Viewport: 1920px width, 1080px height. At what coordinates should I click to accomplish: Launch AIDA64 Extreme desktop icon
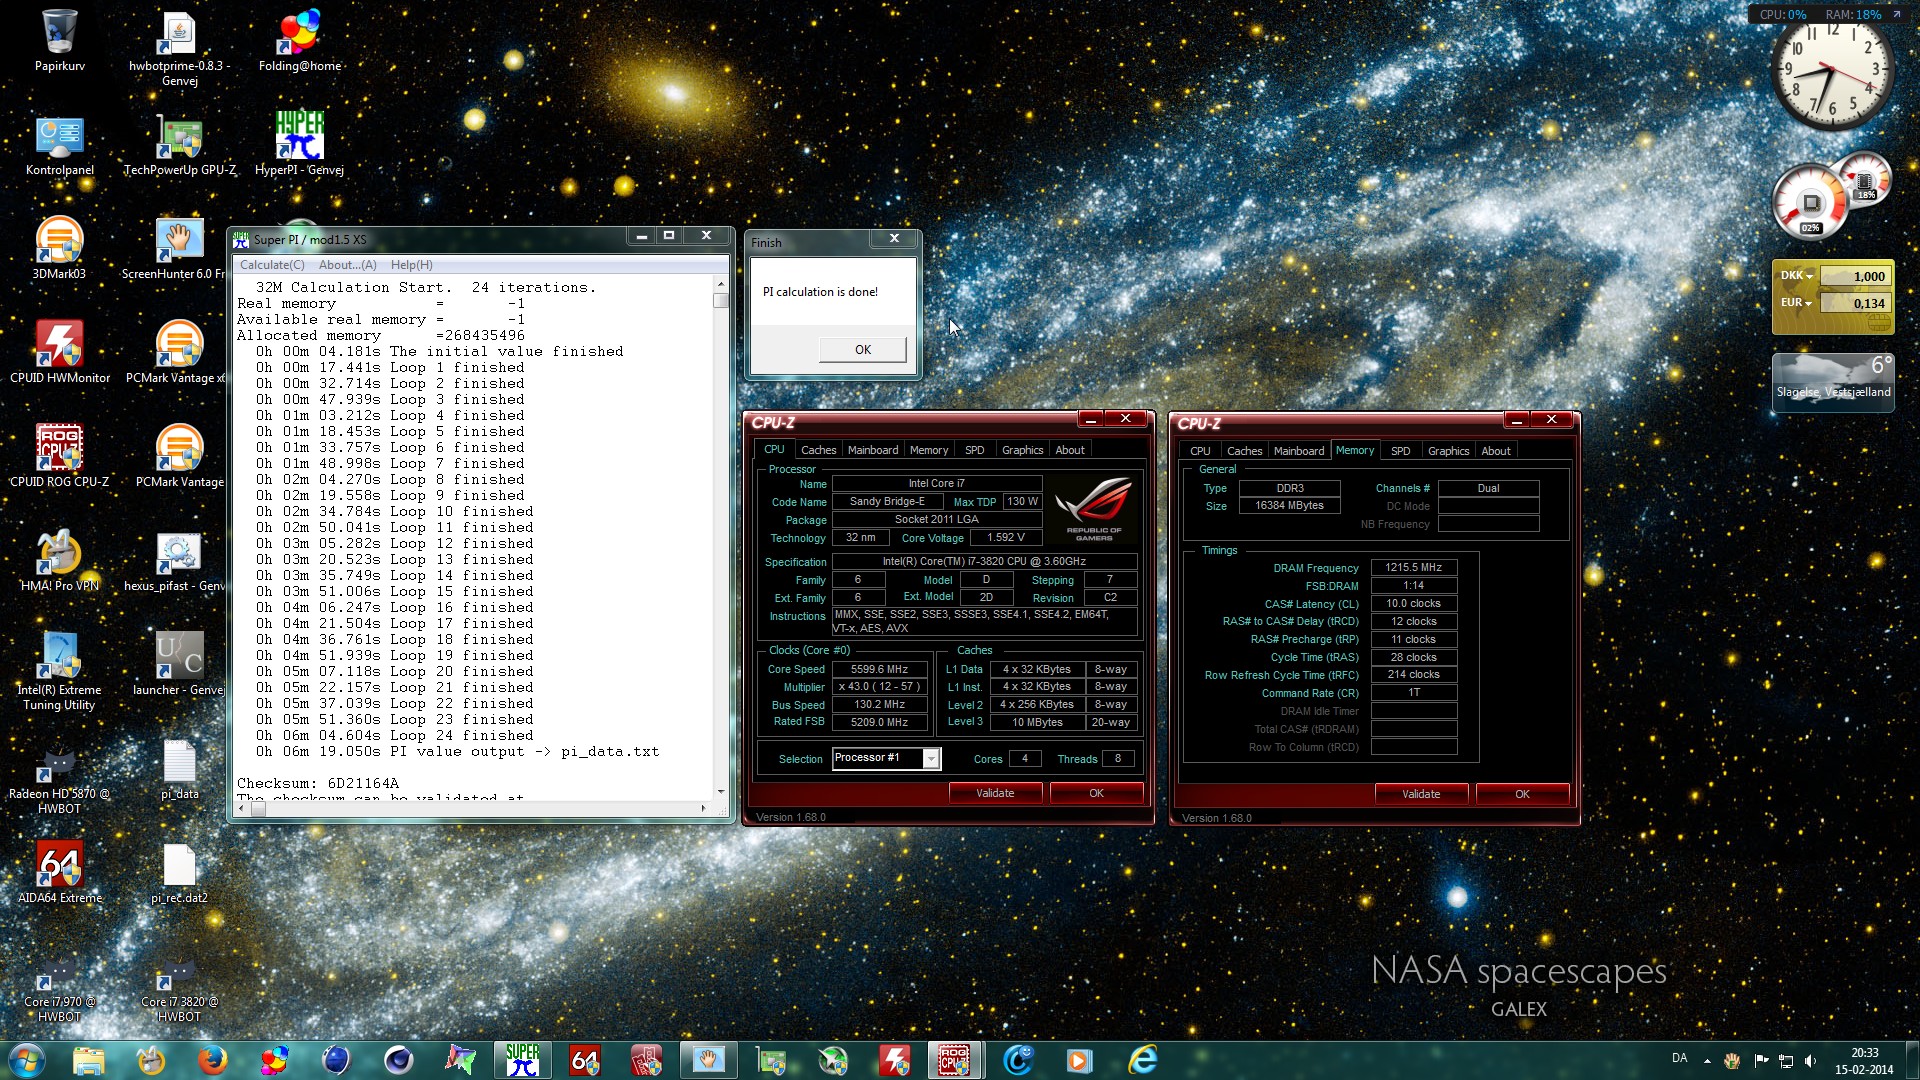click(x=59, y=873)
